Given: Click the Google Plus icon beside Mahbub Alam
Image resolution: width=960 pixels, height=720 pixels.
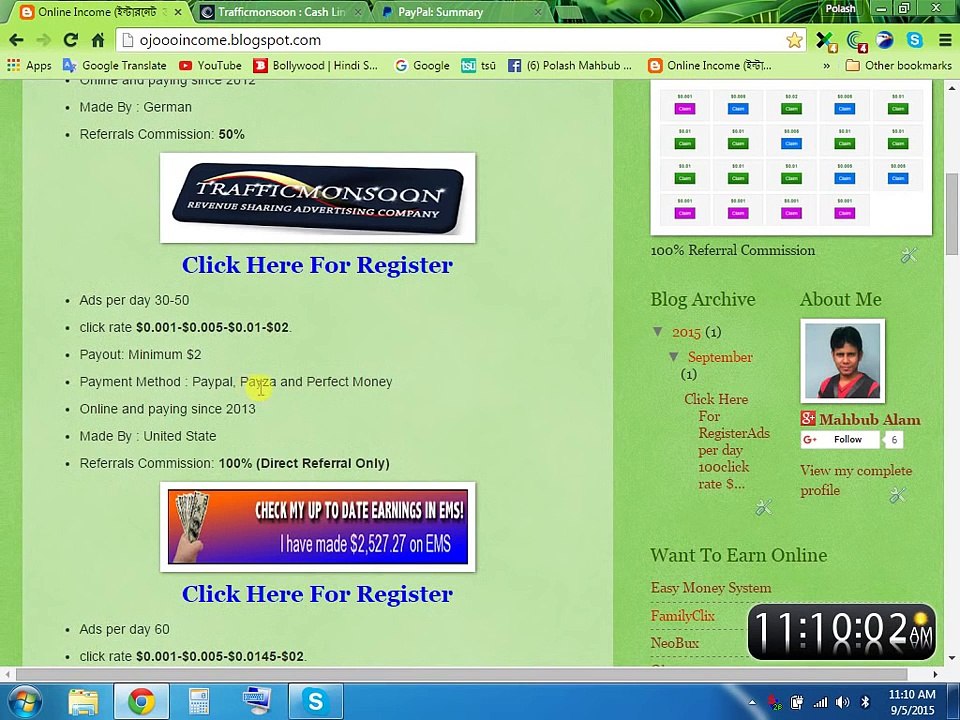Looking at the screenshot, I should pos(808,419).
